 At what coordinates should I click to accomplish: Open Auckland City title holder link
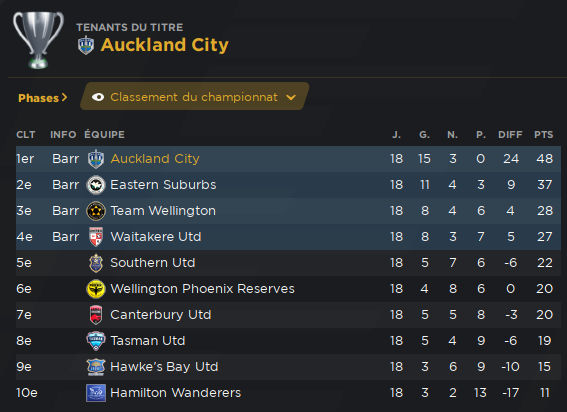pyautogui.click(x=165, y=45)
